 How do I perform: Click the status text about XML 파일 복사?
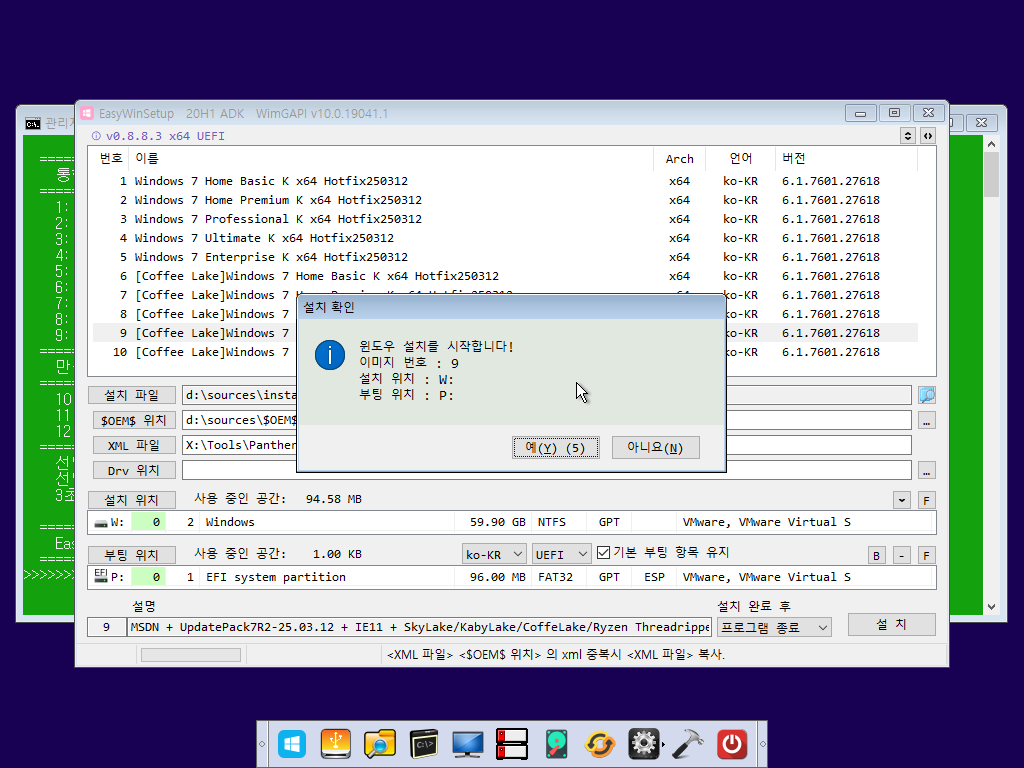point(556,655)
